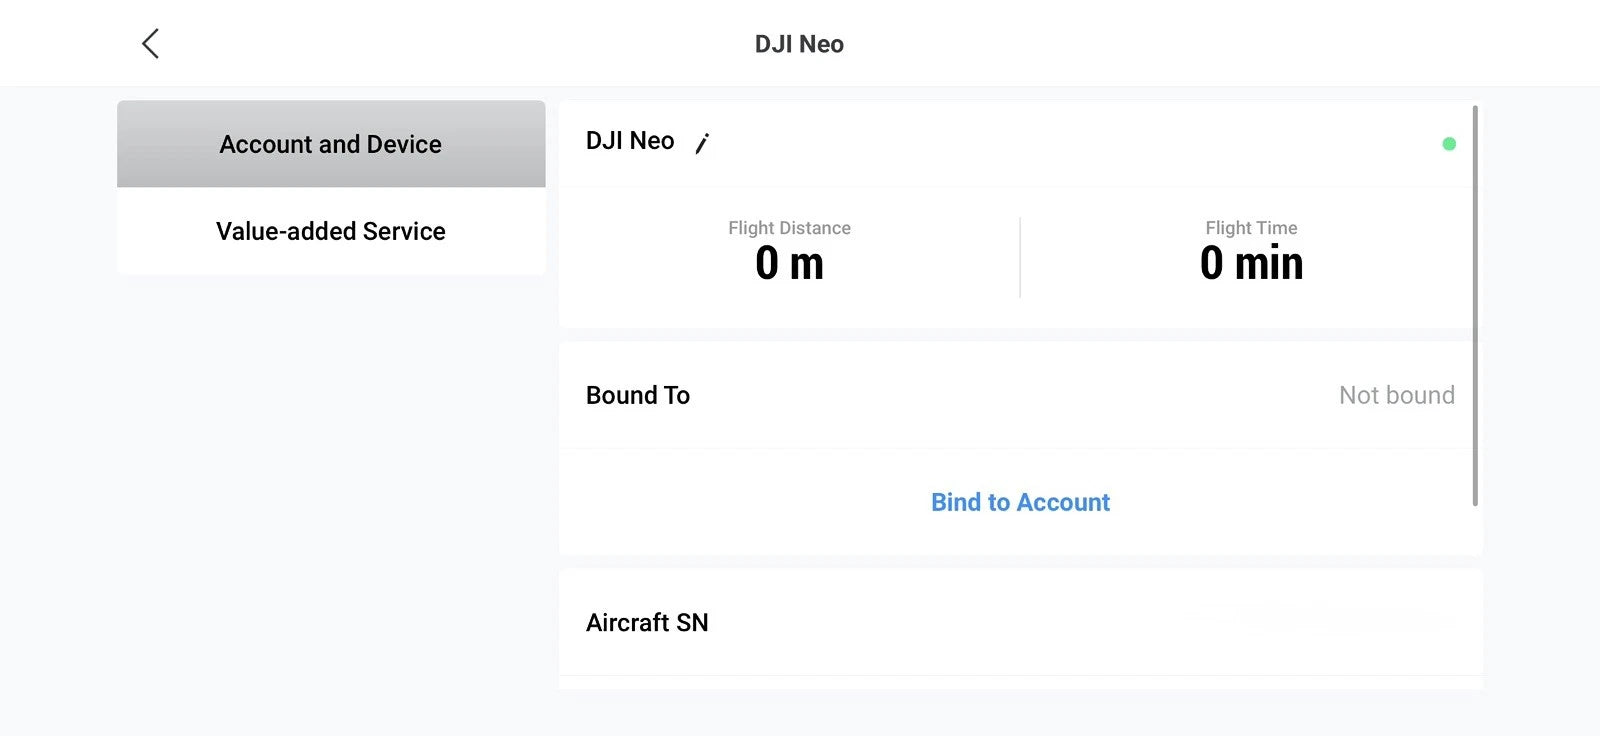Click the Flight Time label
The height and width of the screenshot is (736, 1600).
coord(1251,228)
